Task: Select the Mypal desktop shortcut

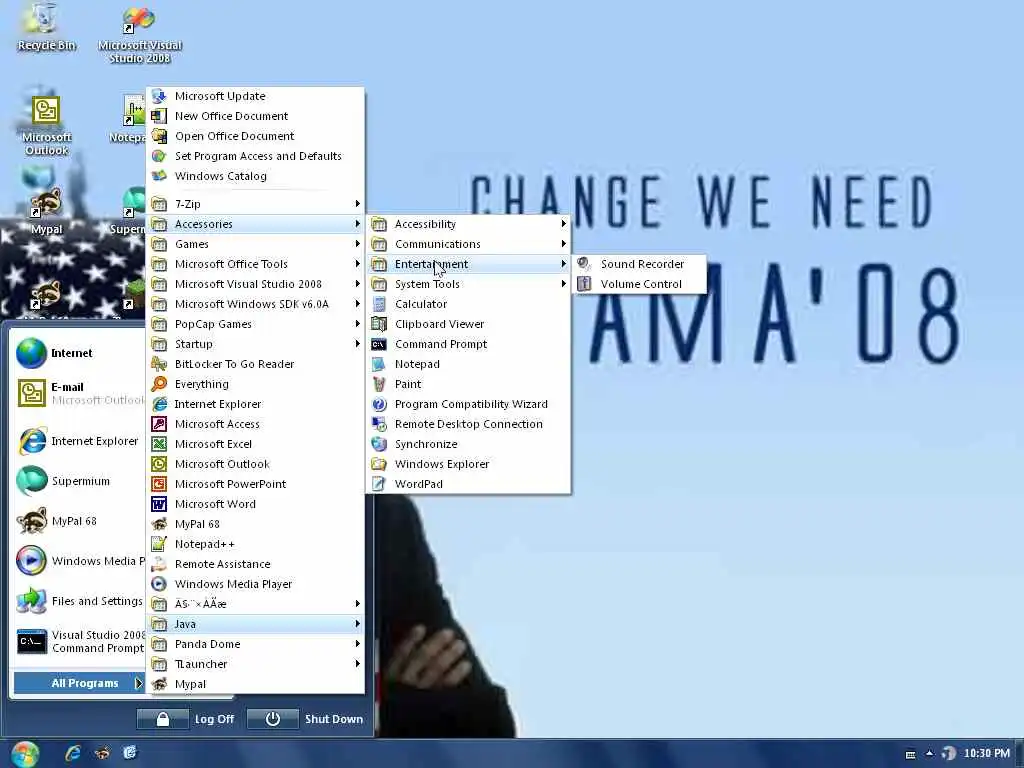Action: [x=46, y=210]
